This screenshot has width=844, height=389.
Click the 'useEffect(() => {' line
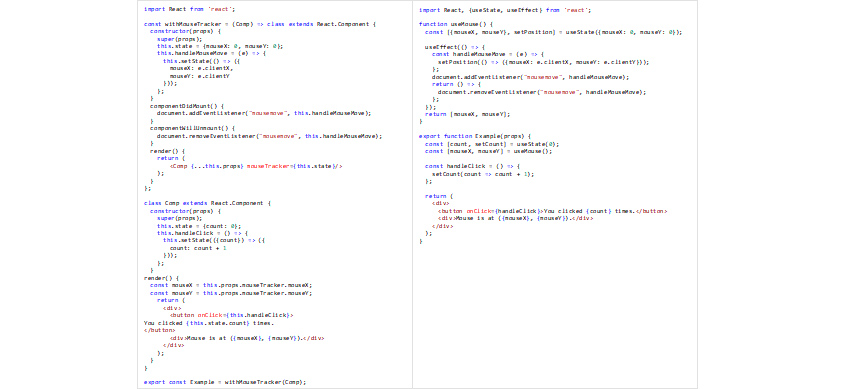tap(455, 47)
